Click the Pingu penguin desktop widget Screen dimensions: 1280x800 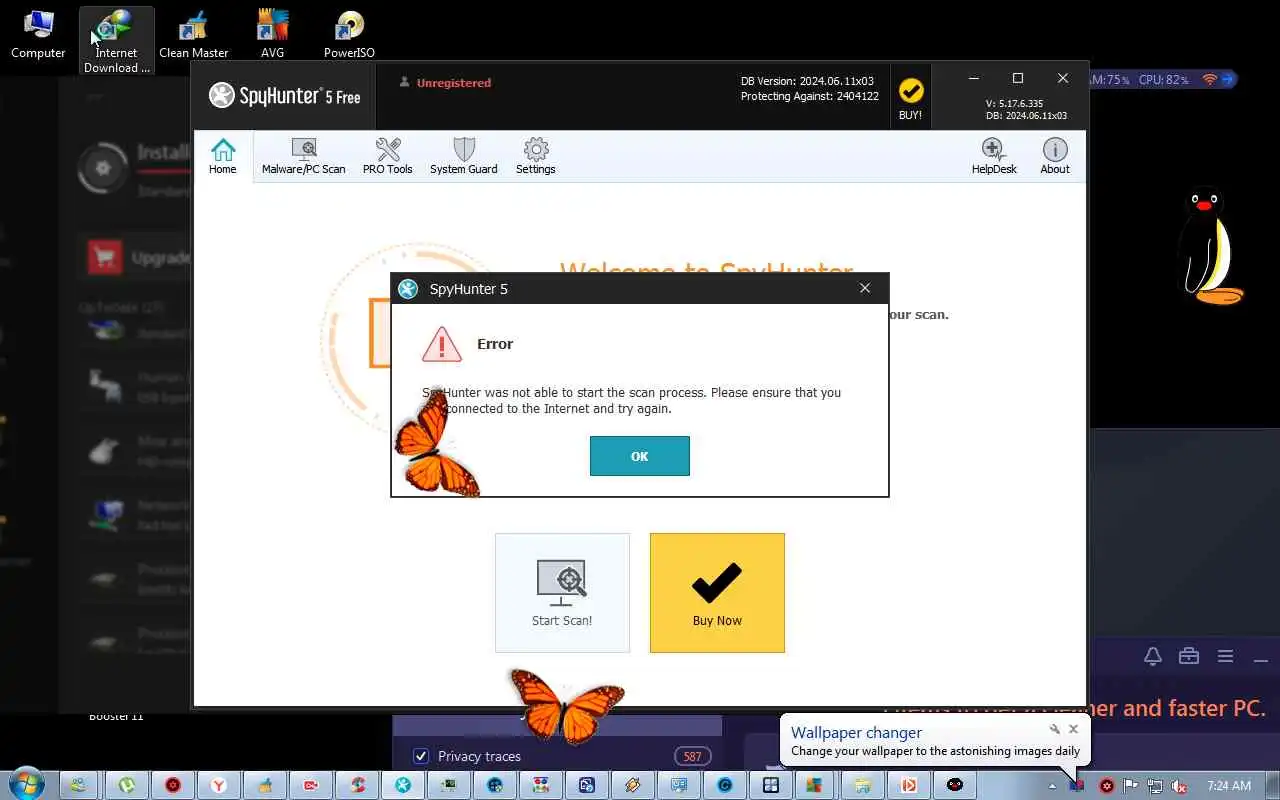coord(1211,246)
